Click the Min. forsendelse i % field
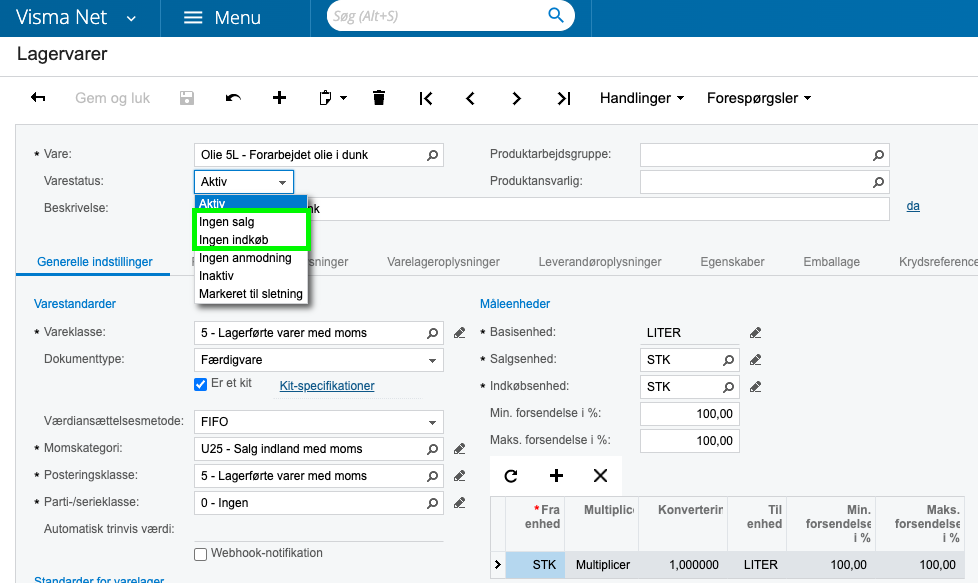 (690, 414)
